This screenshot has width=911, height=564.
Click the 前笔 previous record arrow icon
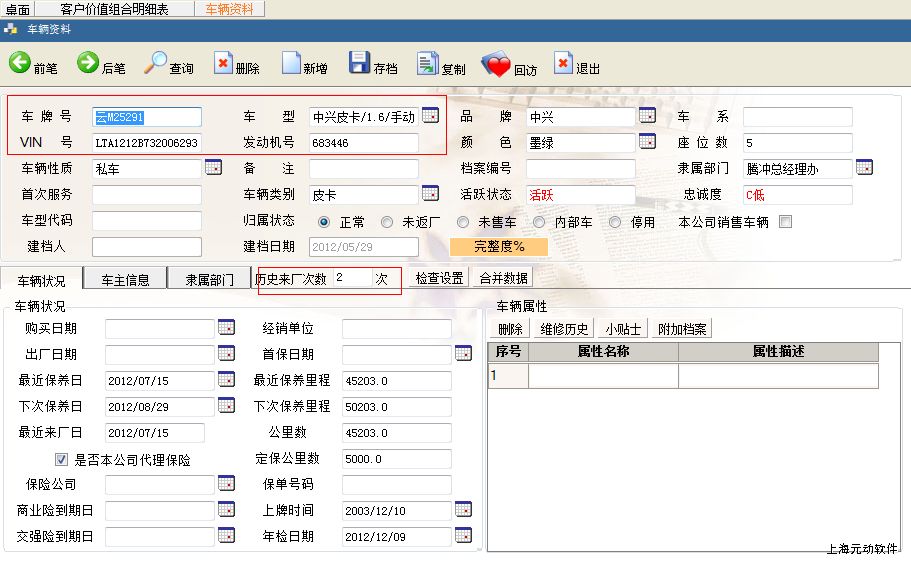[x=20, y=64]
